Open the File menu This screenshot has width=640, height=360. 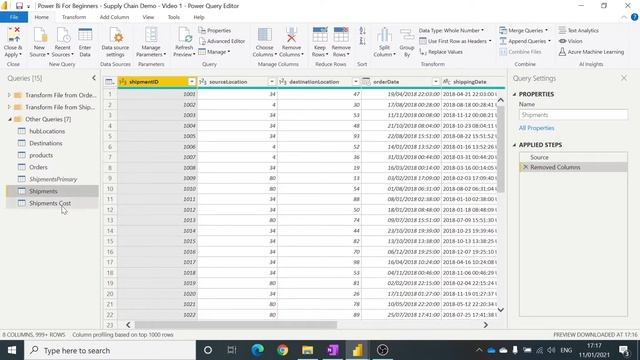[x=14, y=17]
